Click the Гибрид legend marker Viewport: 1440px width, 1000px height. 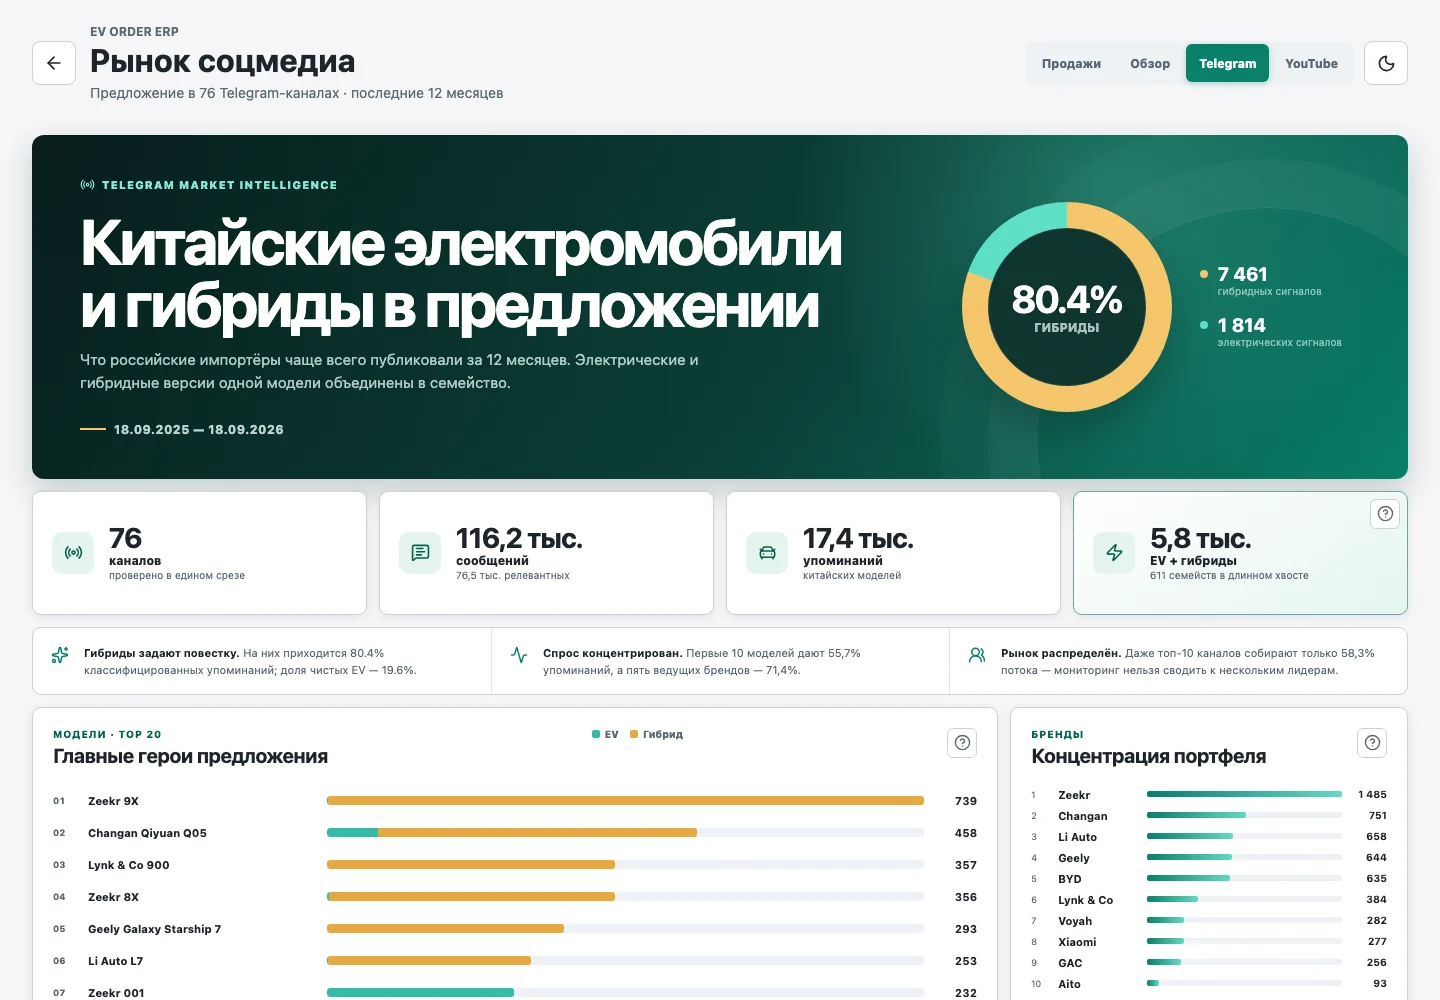click(x=634, y=734)
